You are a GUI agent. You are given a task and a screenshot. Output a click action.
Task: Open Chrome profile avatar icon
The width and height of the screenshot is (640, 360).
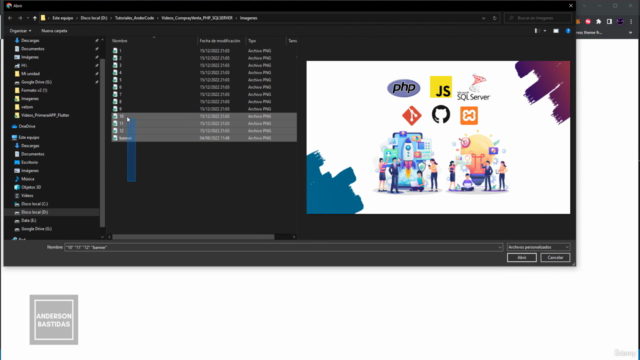[x=620, y=22]
